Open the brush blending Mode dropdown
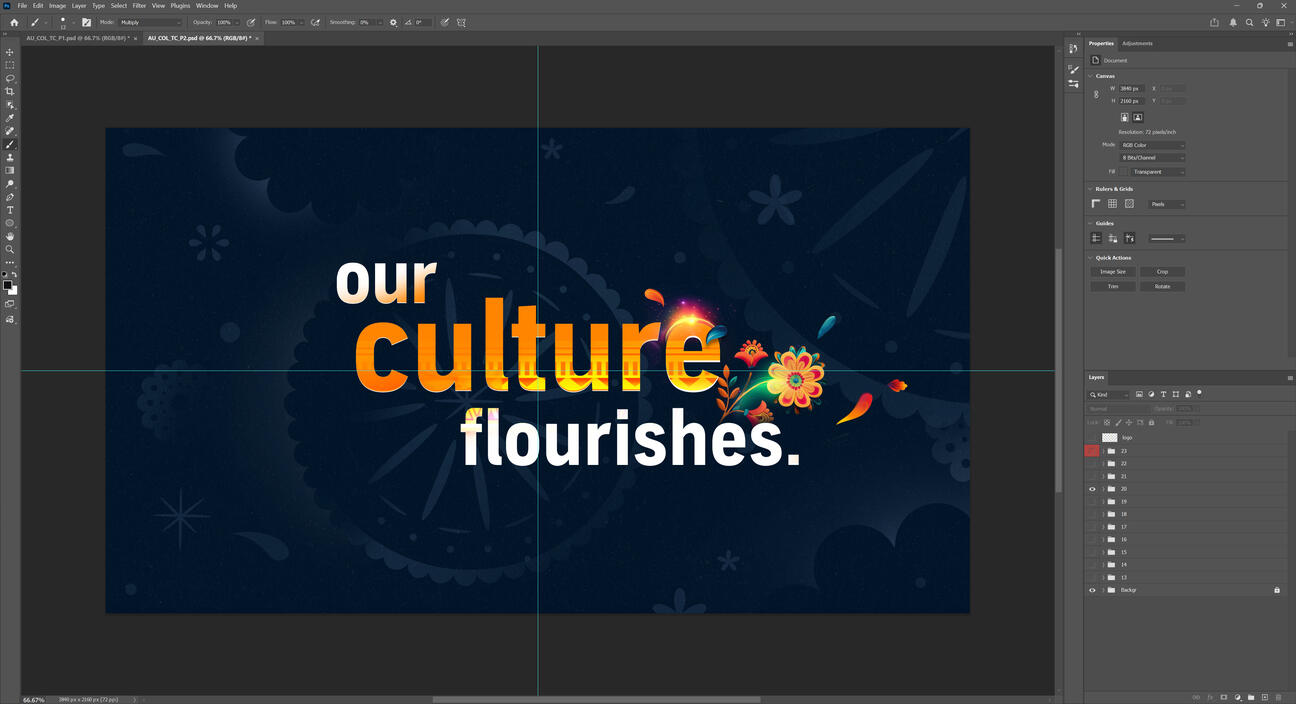Image resolution: width=1296 pixels, height=704 pixels. [x=151, y=22]
